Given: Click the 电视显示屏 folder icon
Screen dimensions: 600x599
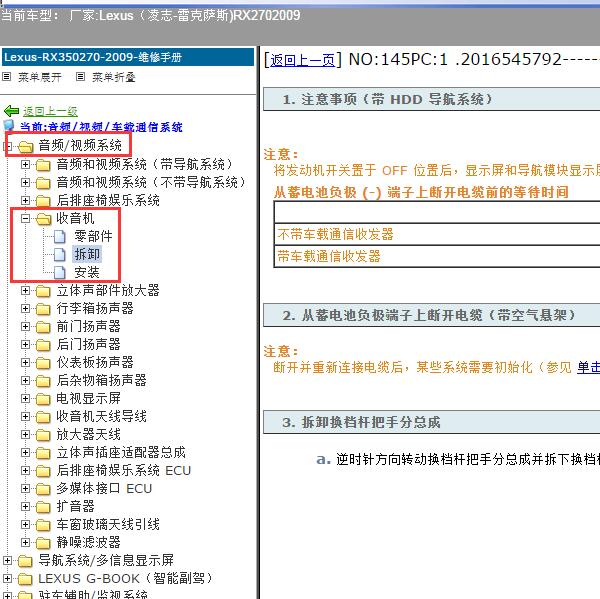Looking at the screenshot, I should (x=43, y=399).
